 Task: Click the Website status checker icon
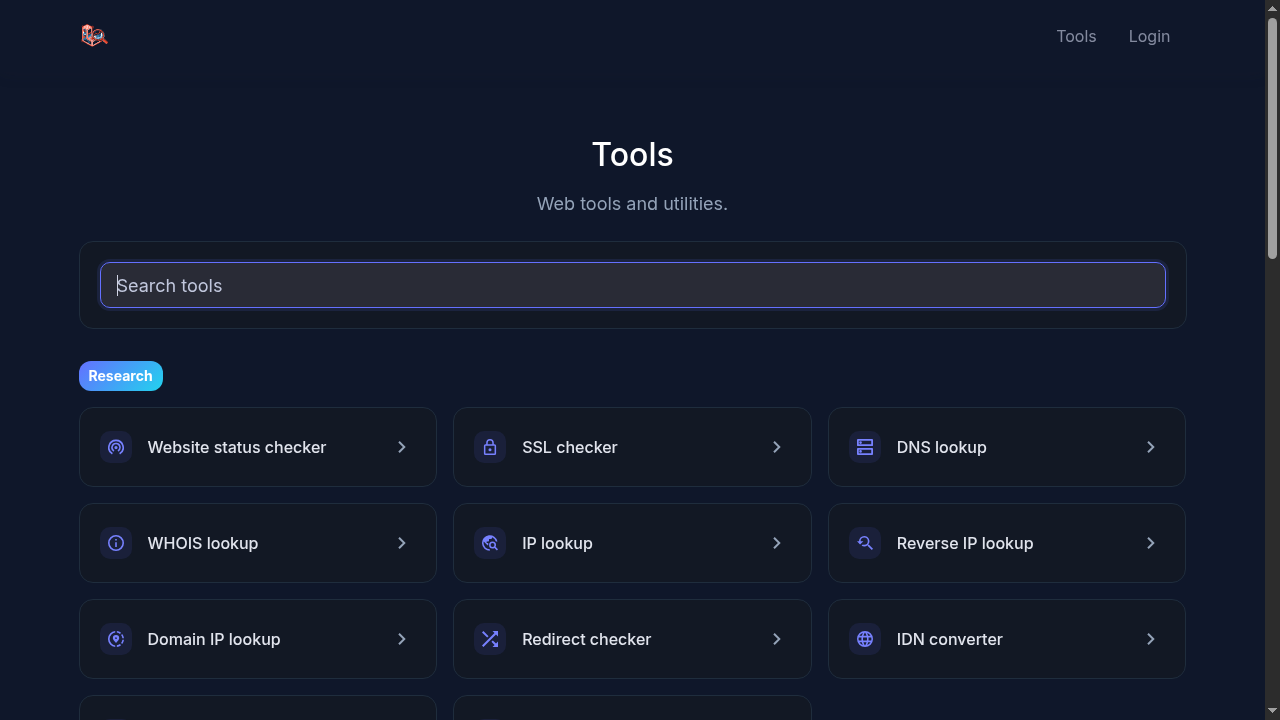116,447
